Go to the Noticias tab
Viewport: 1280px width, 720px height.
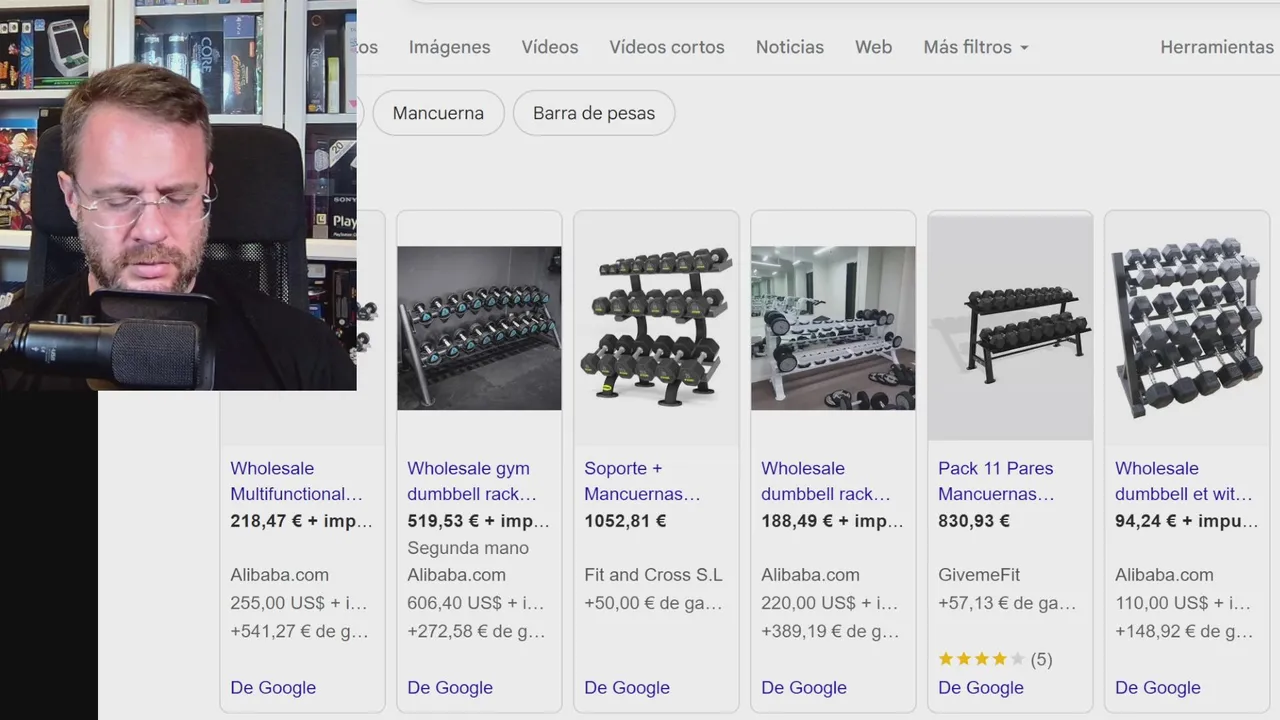pyautogui.click(x=789, y=47)
